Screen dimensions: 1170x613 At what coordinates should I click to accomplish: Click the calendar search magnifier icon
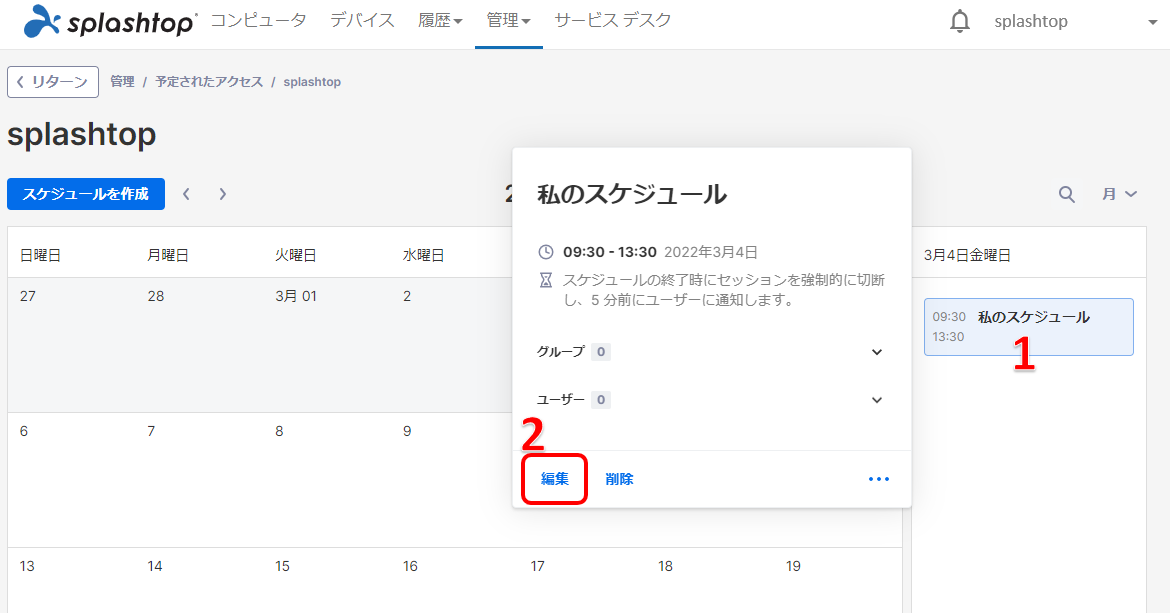1066,195
